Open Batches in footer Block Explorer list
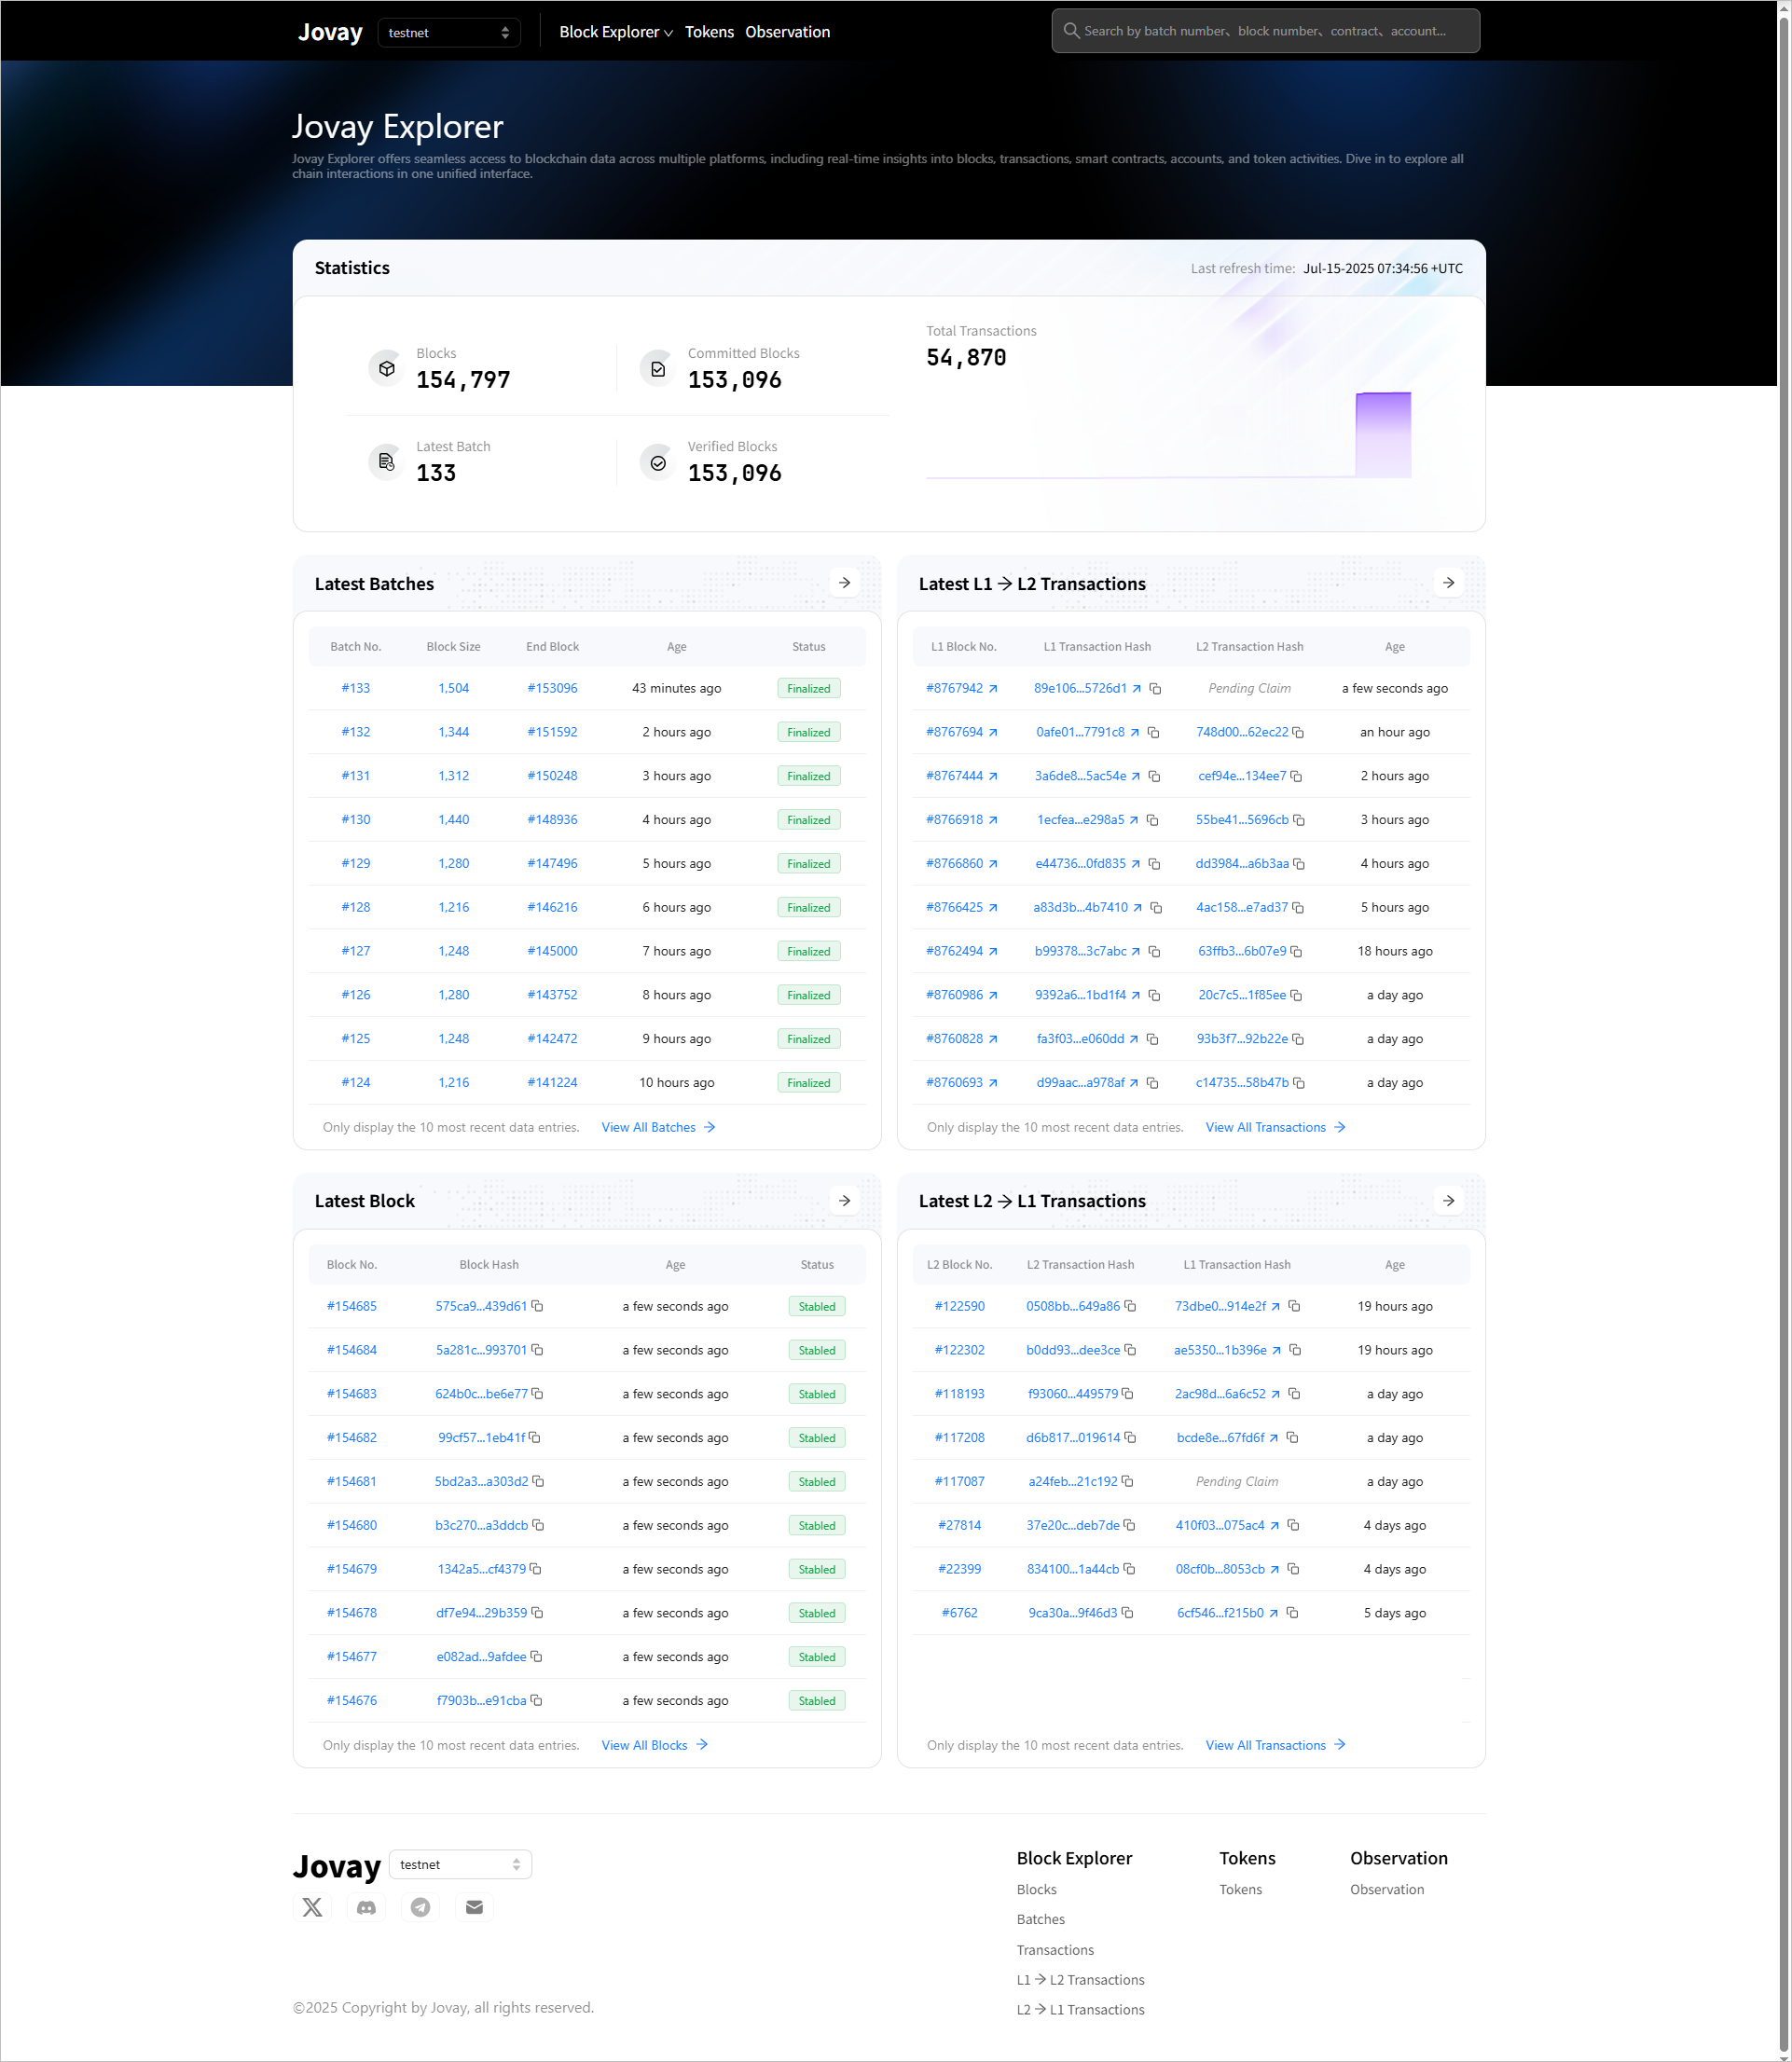The image size is (1792, 2062). [1040, 1919]
